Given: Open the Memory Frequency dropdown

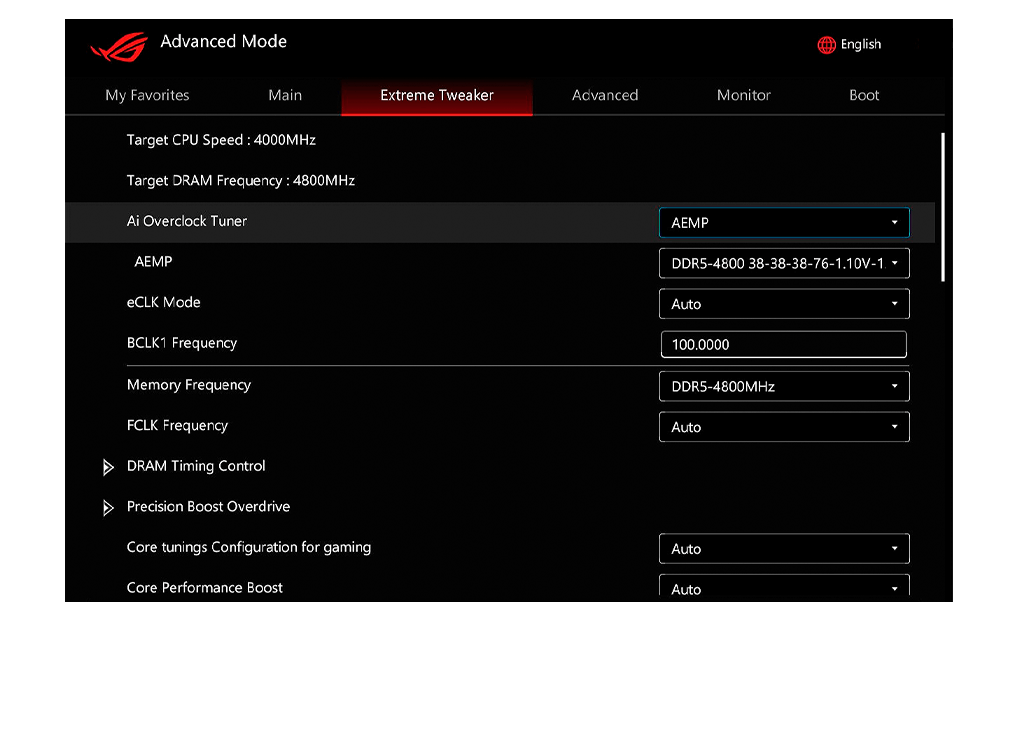Looking at the screenshot, I should 784,386.
